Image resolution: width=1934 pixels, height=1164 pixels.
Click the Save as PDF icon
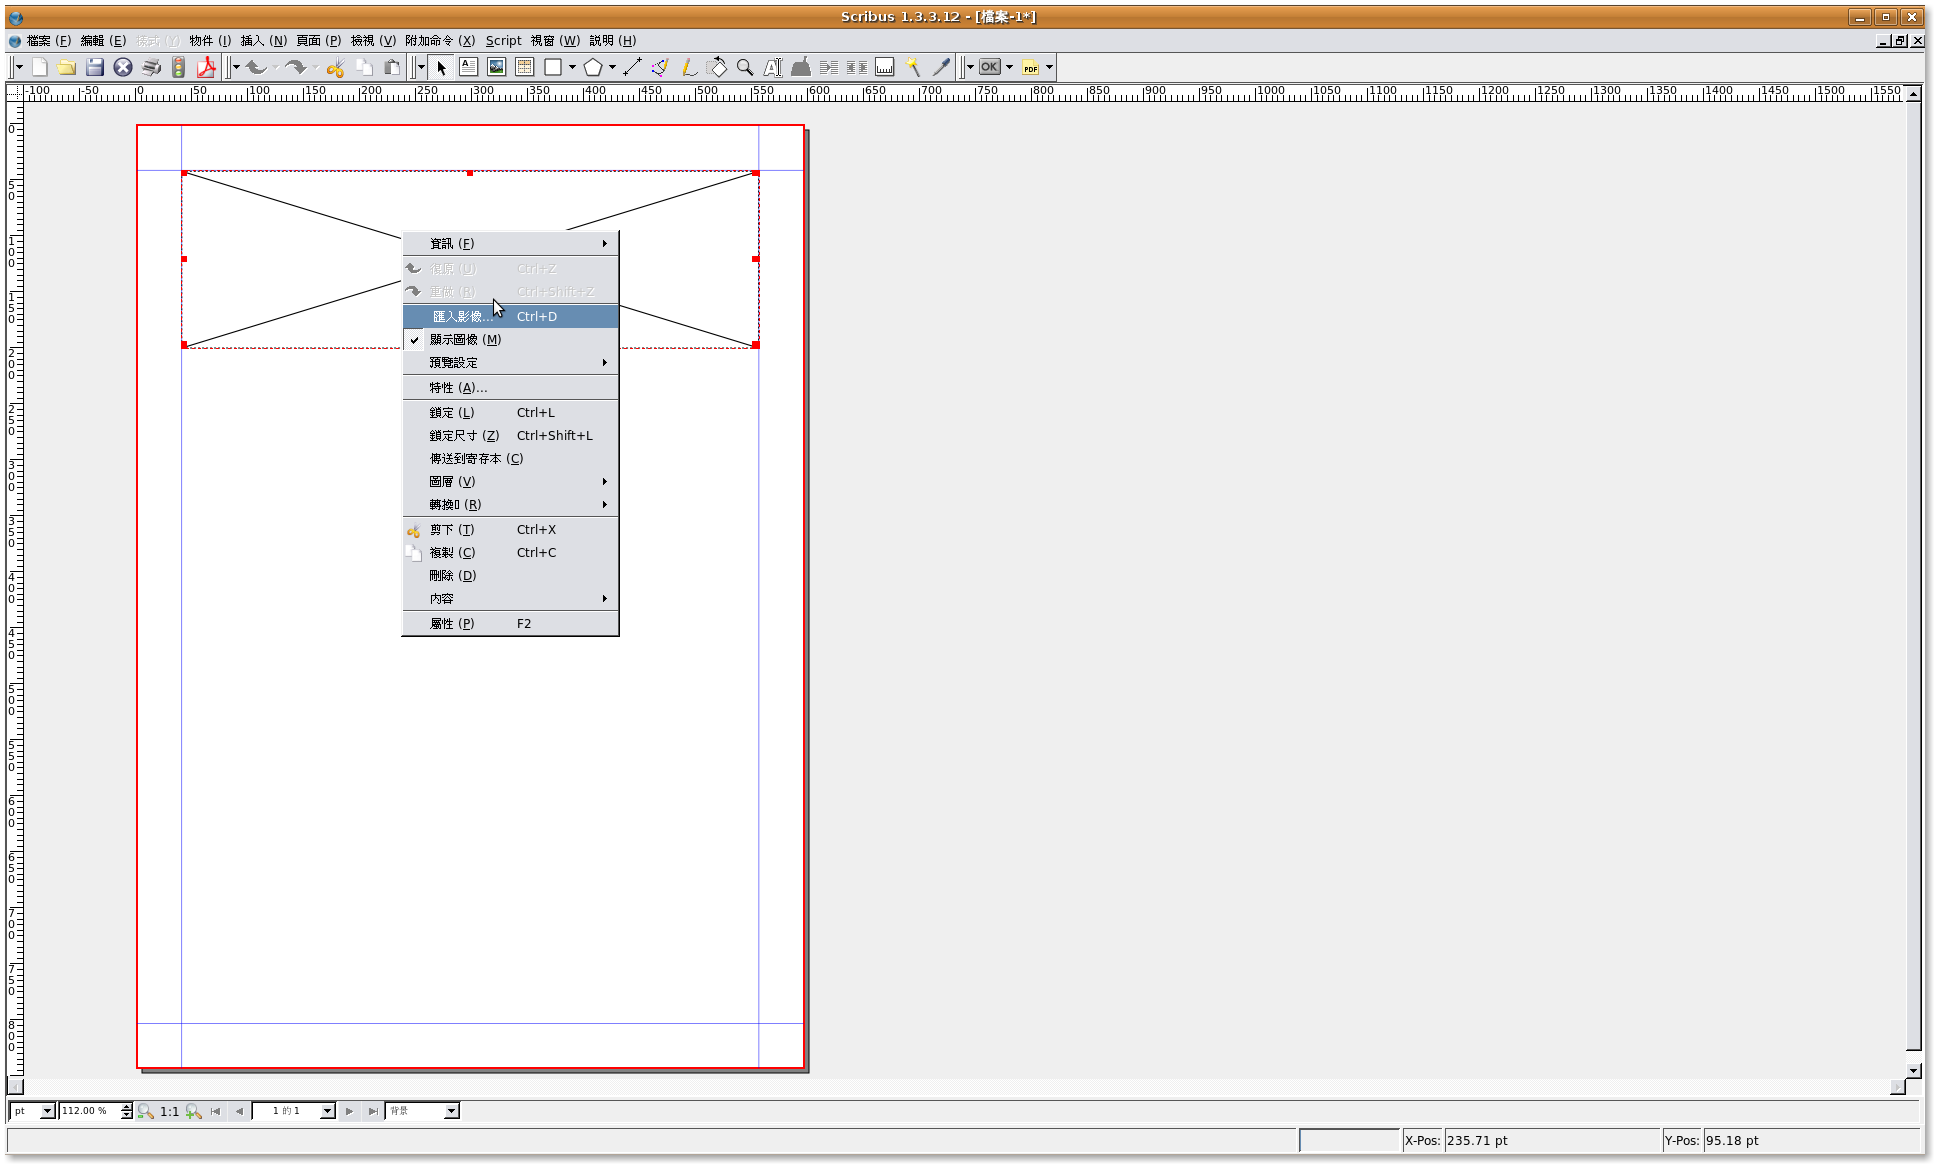click(206, 67)
